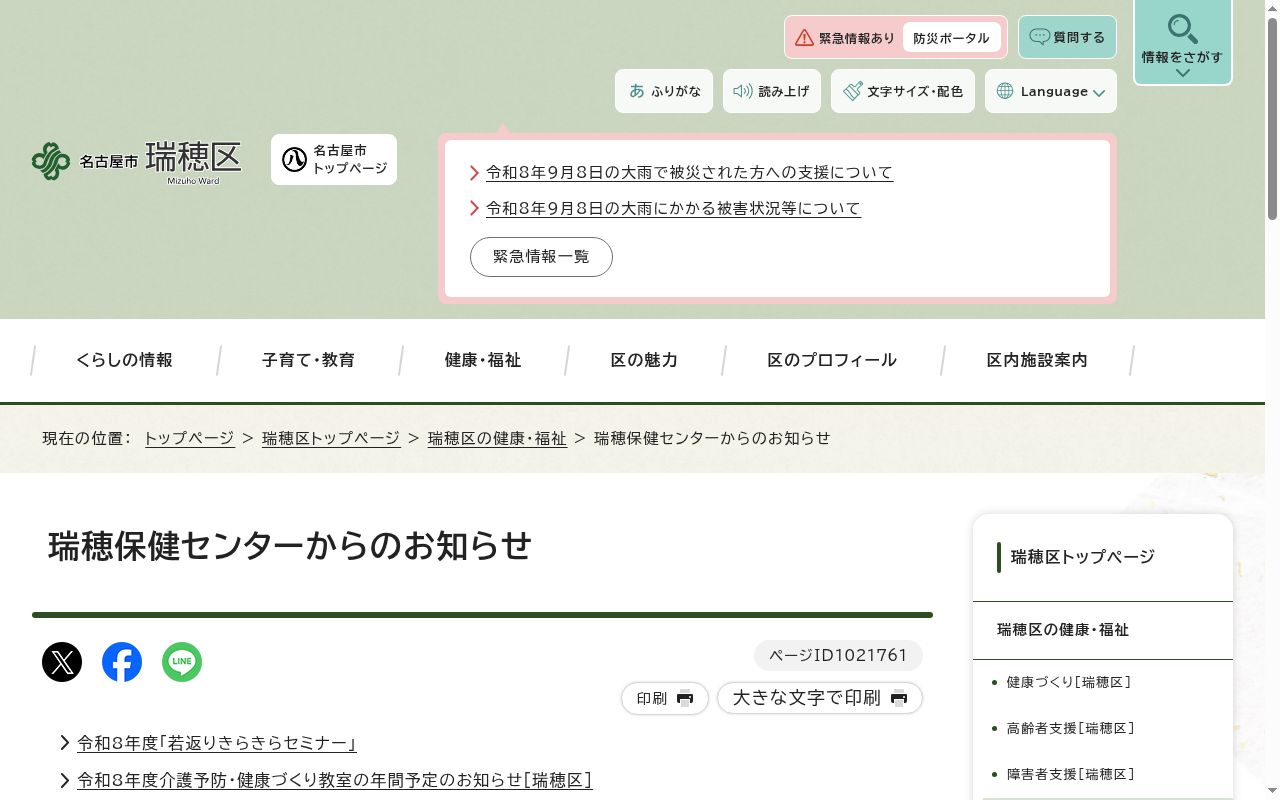Open 介護予防・健康づくり教室の年間予定 link
1280x800 pixels.
pos(335,779)
